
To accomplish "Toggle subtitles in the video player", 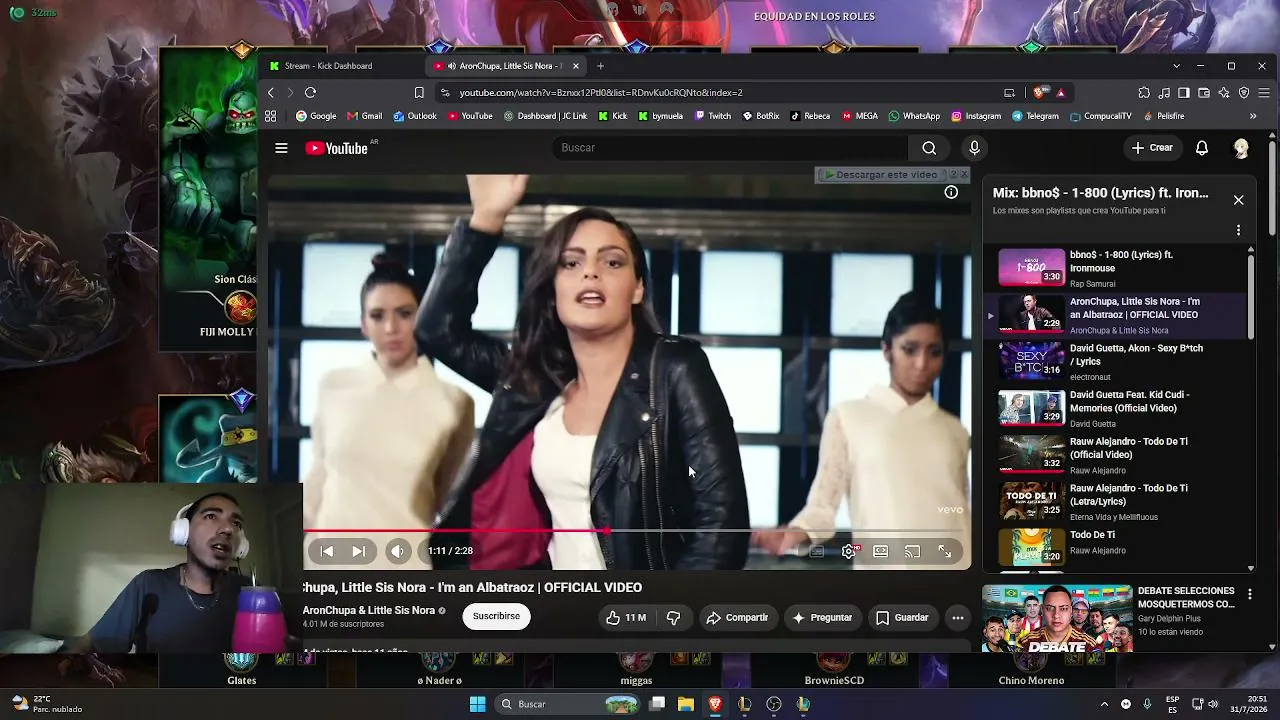I will point(817,551).
